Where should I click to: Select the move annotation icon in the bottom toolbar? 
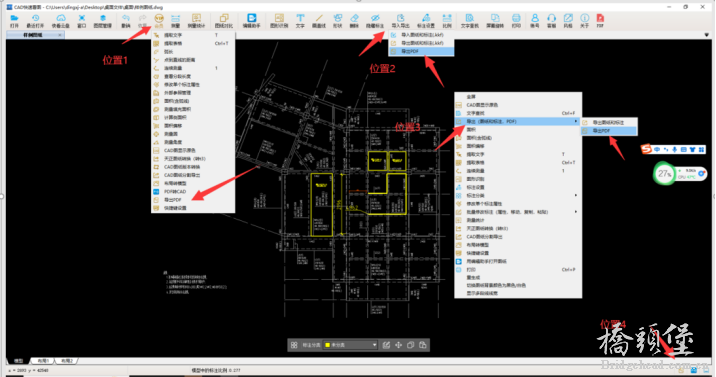click(398, 345)
